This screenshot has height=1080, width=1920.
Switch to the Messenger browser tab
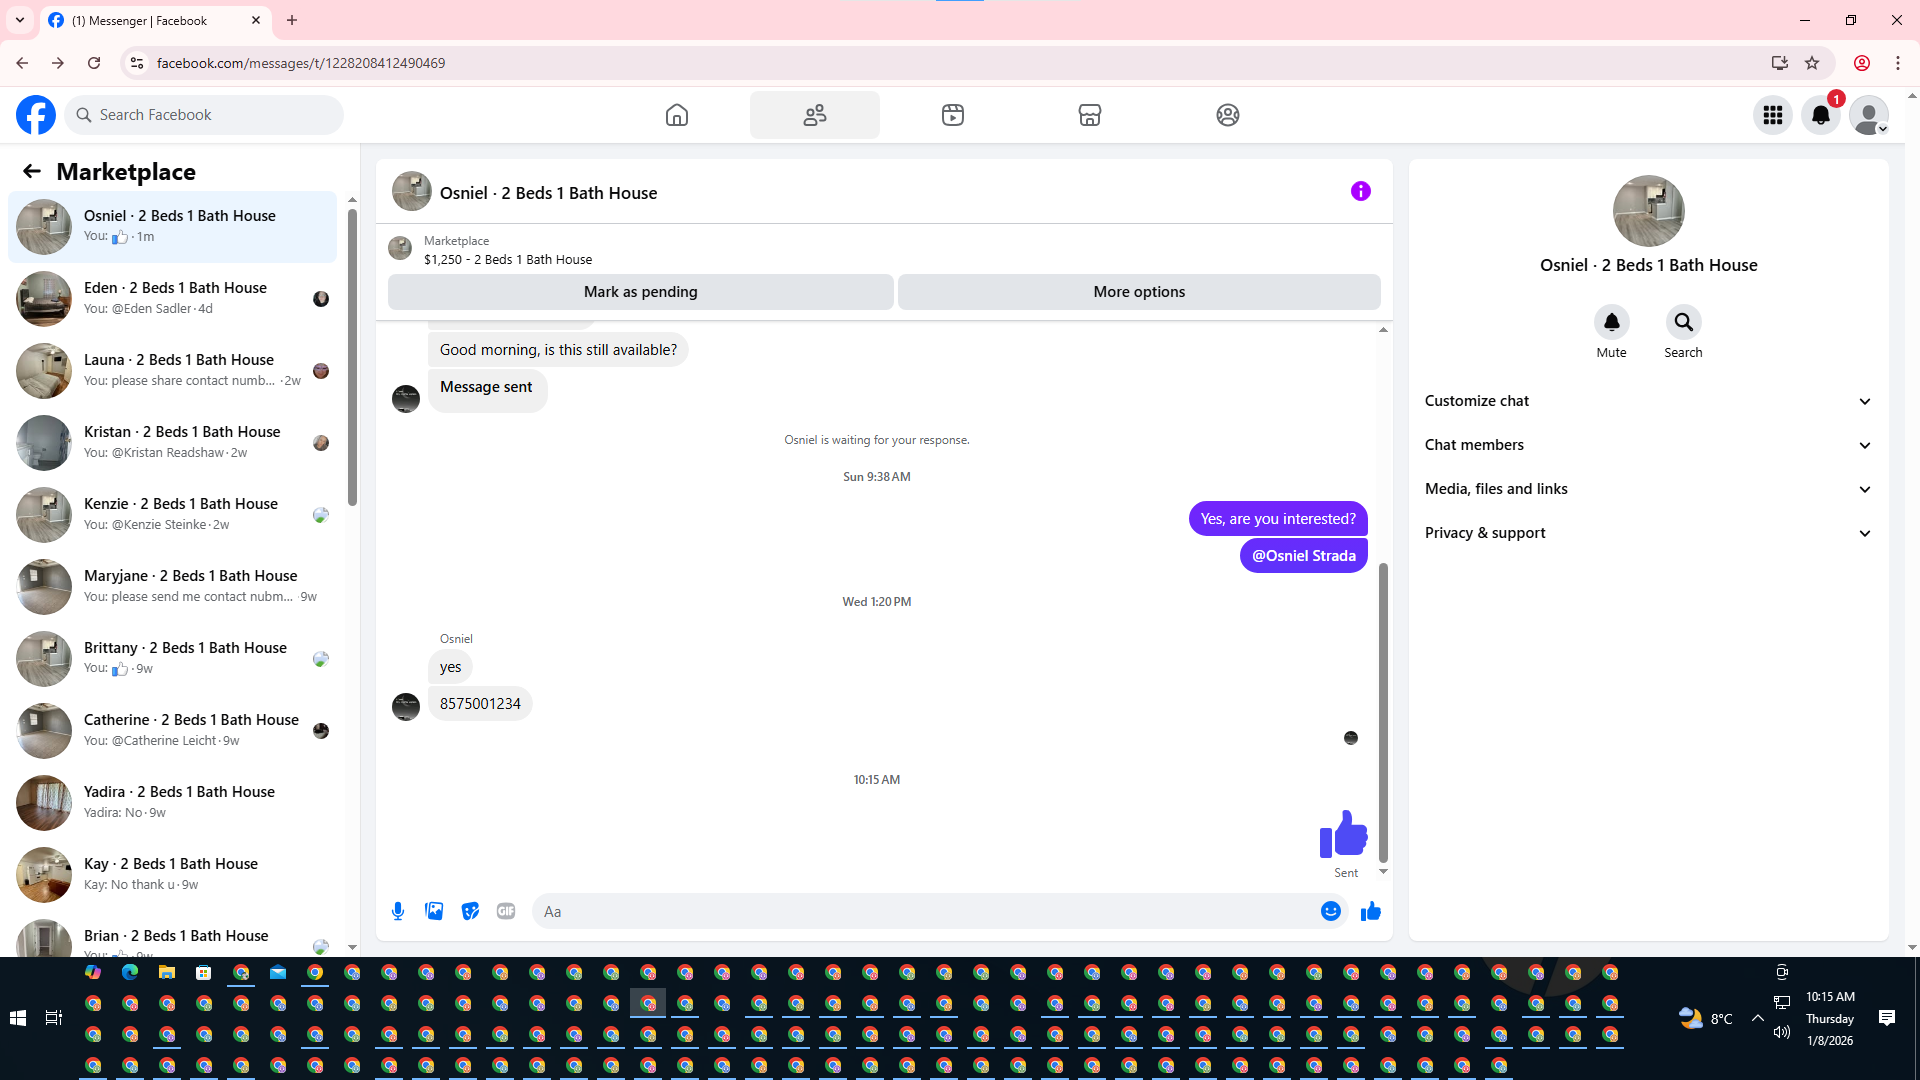pos(155,20)
